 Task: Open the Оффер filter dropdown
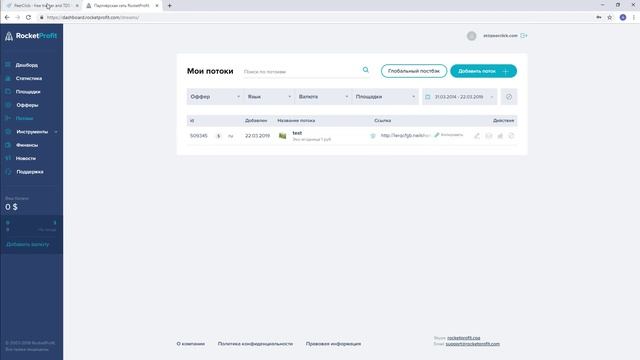coord(215,97)
